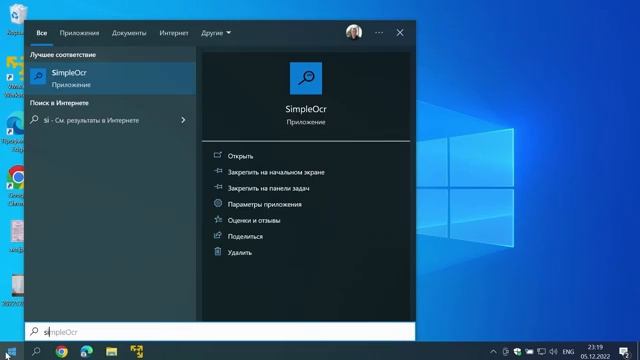
Task: Click the SimpleOcr title in details pane
Action: point(306,109)
